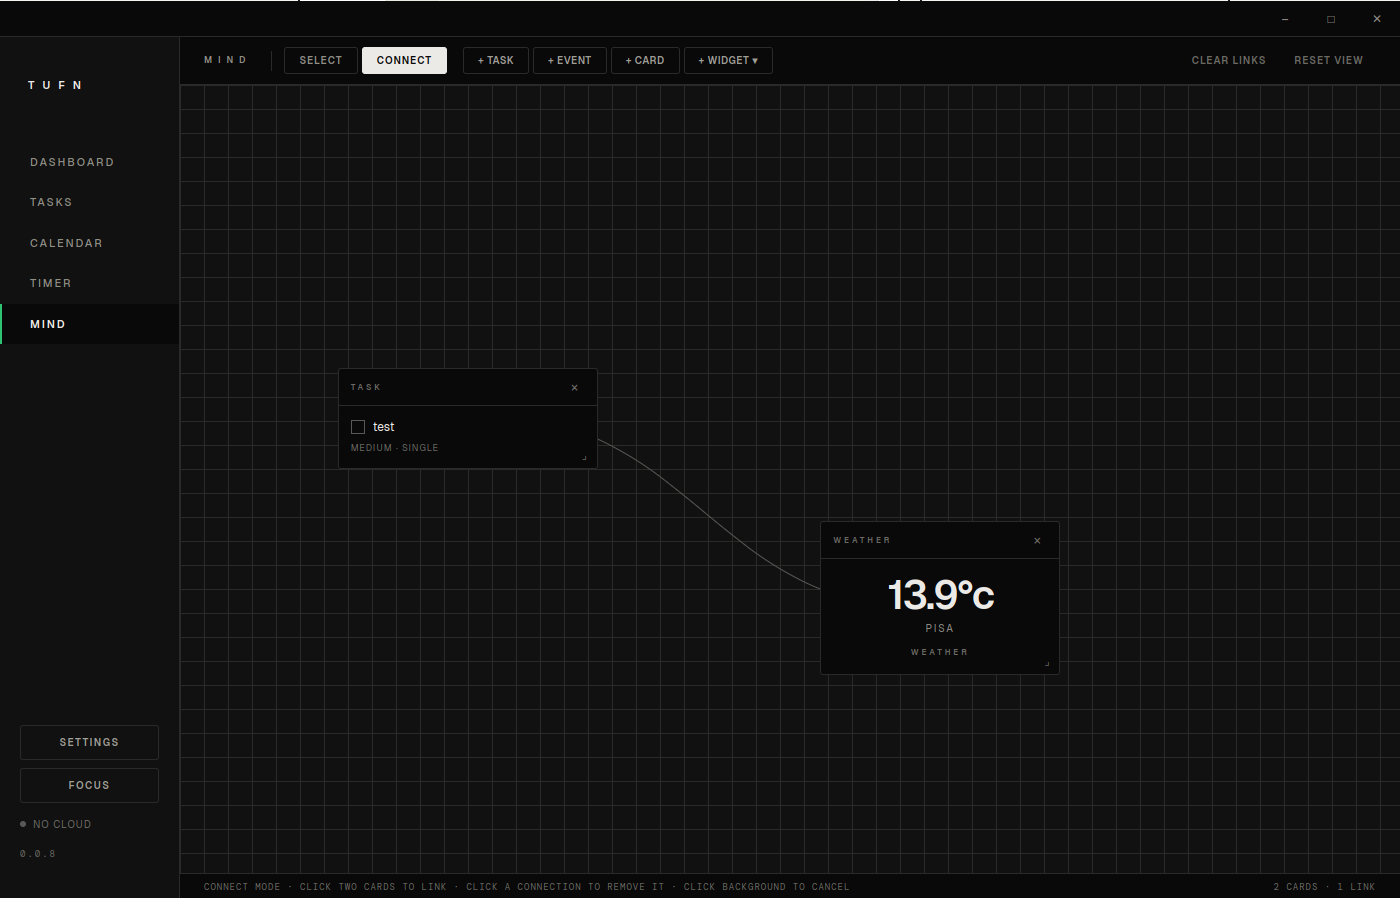Toggle Connect mode button
The height and width of the screenshot is (898, 1400).
pos(404,60)
